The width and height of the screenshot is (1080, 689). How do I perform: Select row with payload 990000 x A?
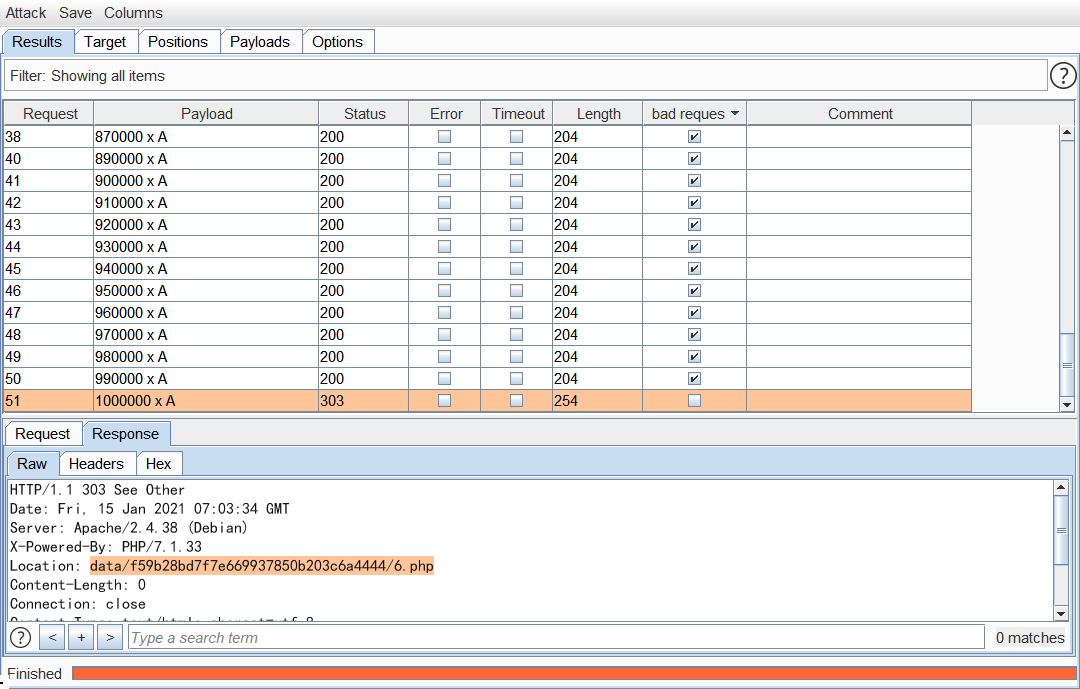(x=488, y=379)
